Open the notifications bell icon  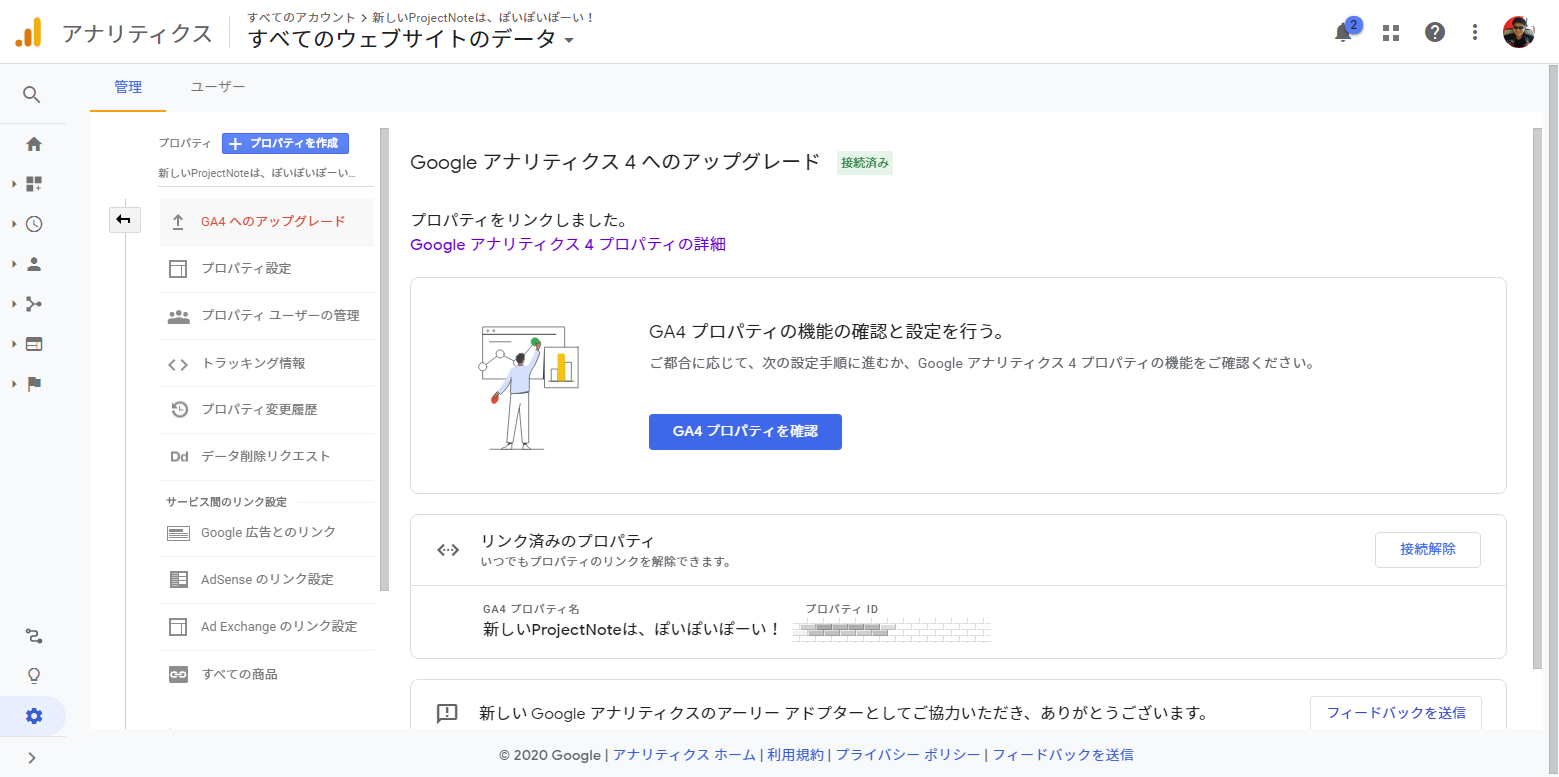coord(1343,32)
